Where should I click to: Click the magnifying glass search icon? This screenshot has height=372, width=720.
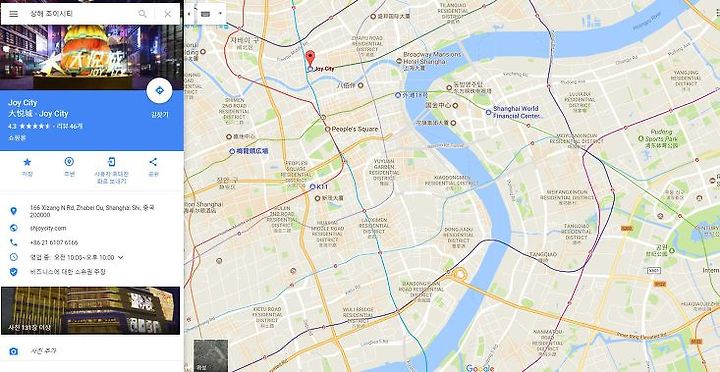[143, 14]
